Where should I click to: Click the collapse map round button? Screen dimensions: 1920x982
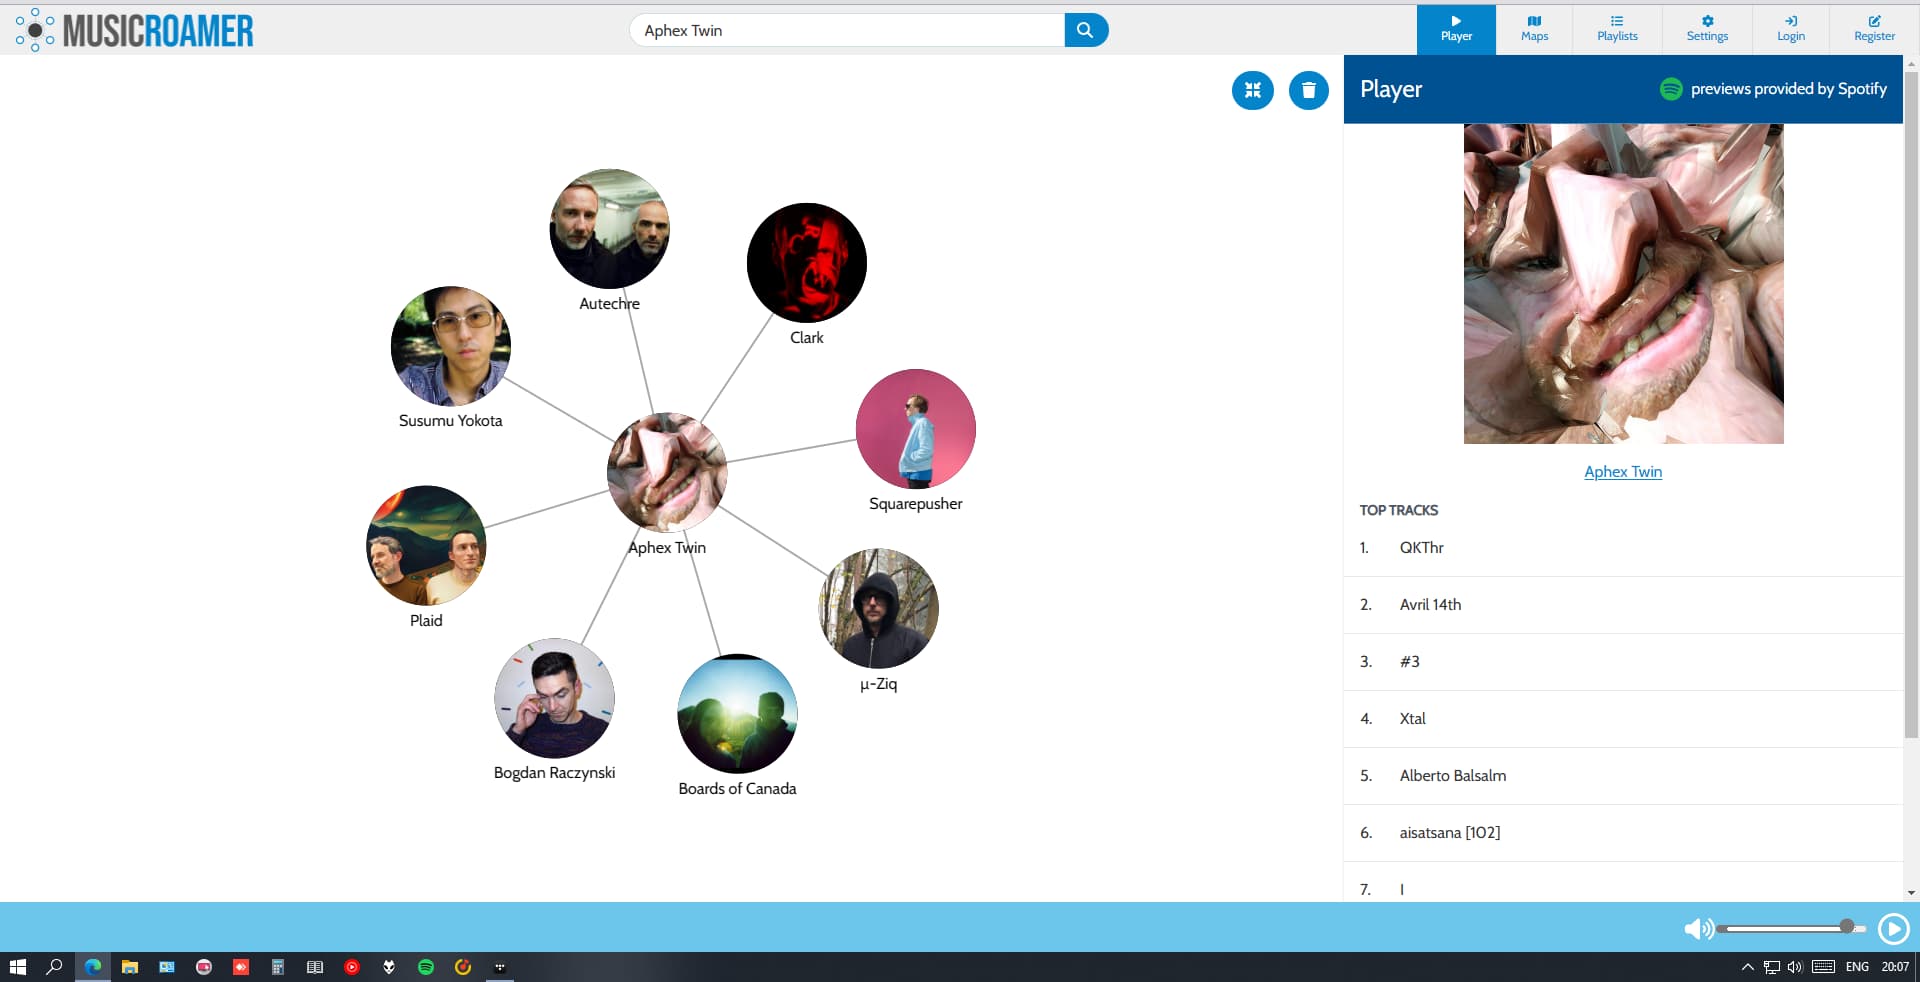coord(1253,90)
